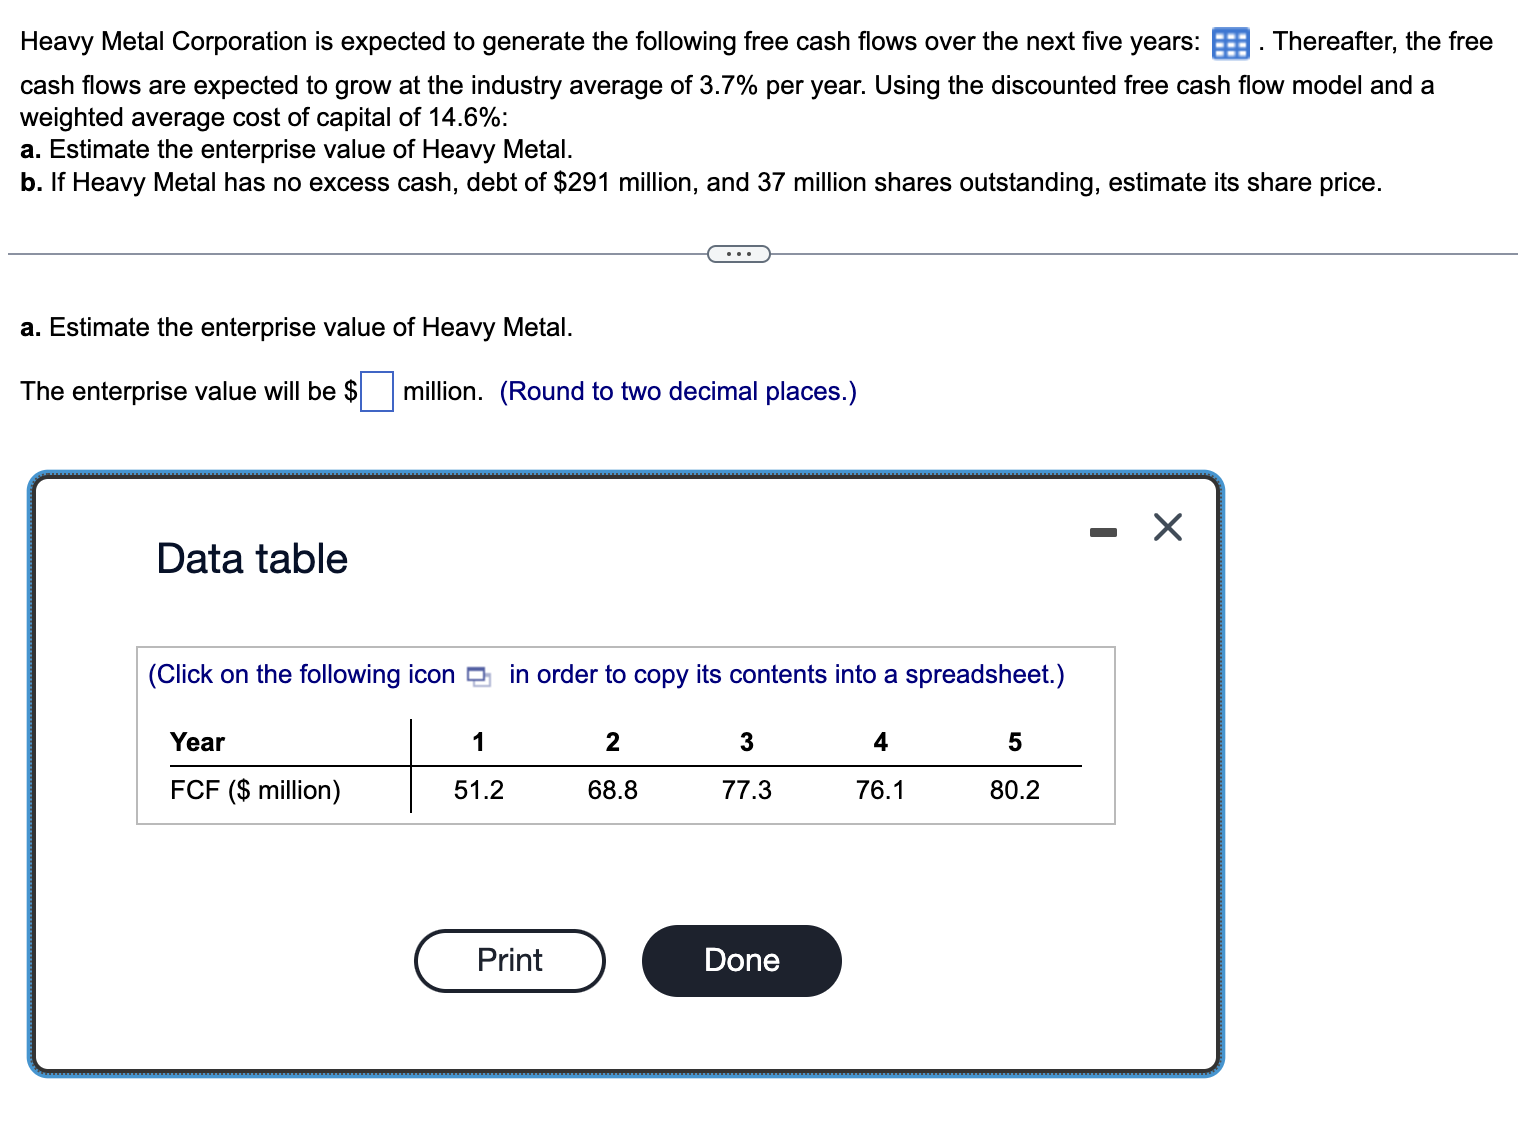Viewport: 1518px width, 1143px height.
Task: Select the FCF value 51.2 for Year 1
Action: coord(478,790)
